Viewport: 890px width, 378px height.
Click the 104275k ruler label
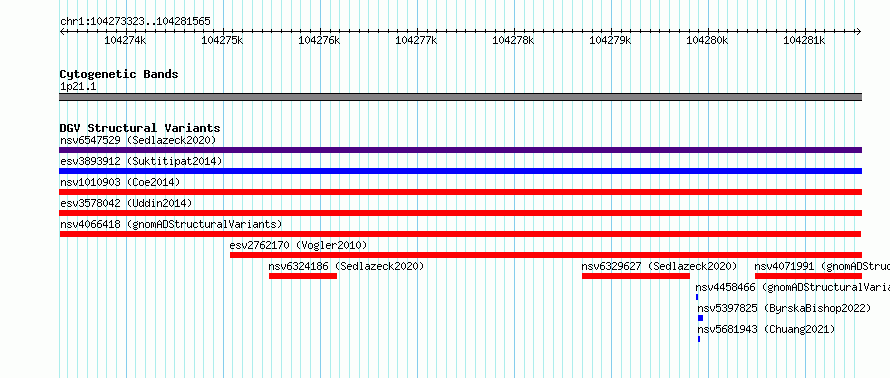coord(222,40)
